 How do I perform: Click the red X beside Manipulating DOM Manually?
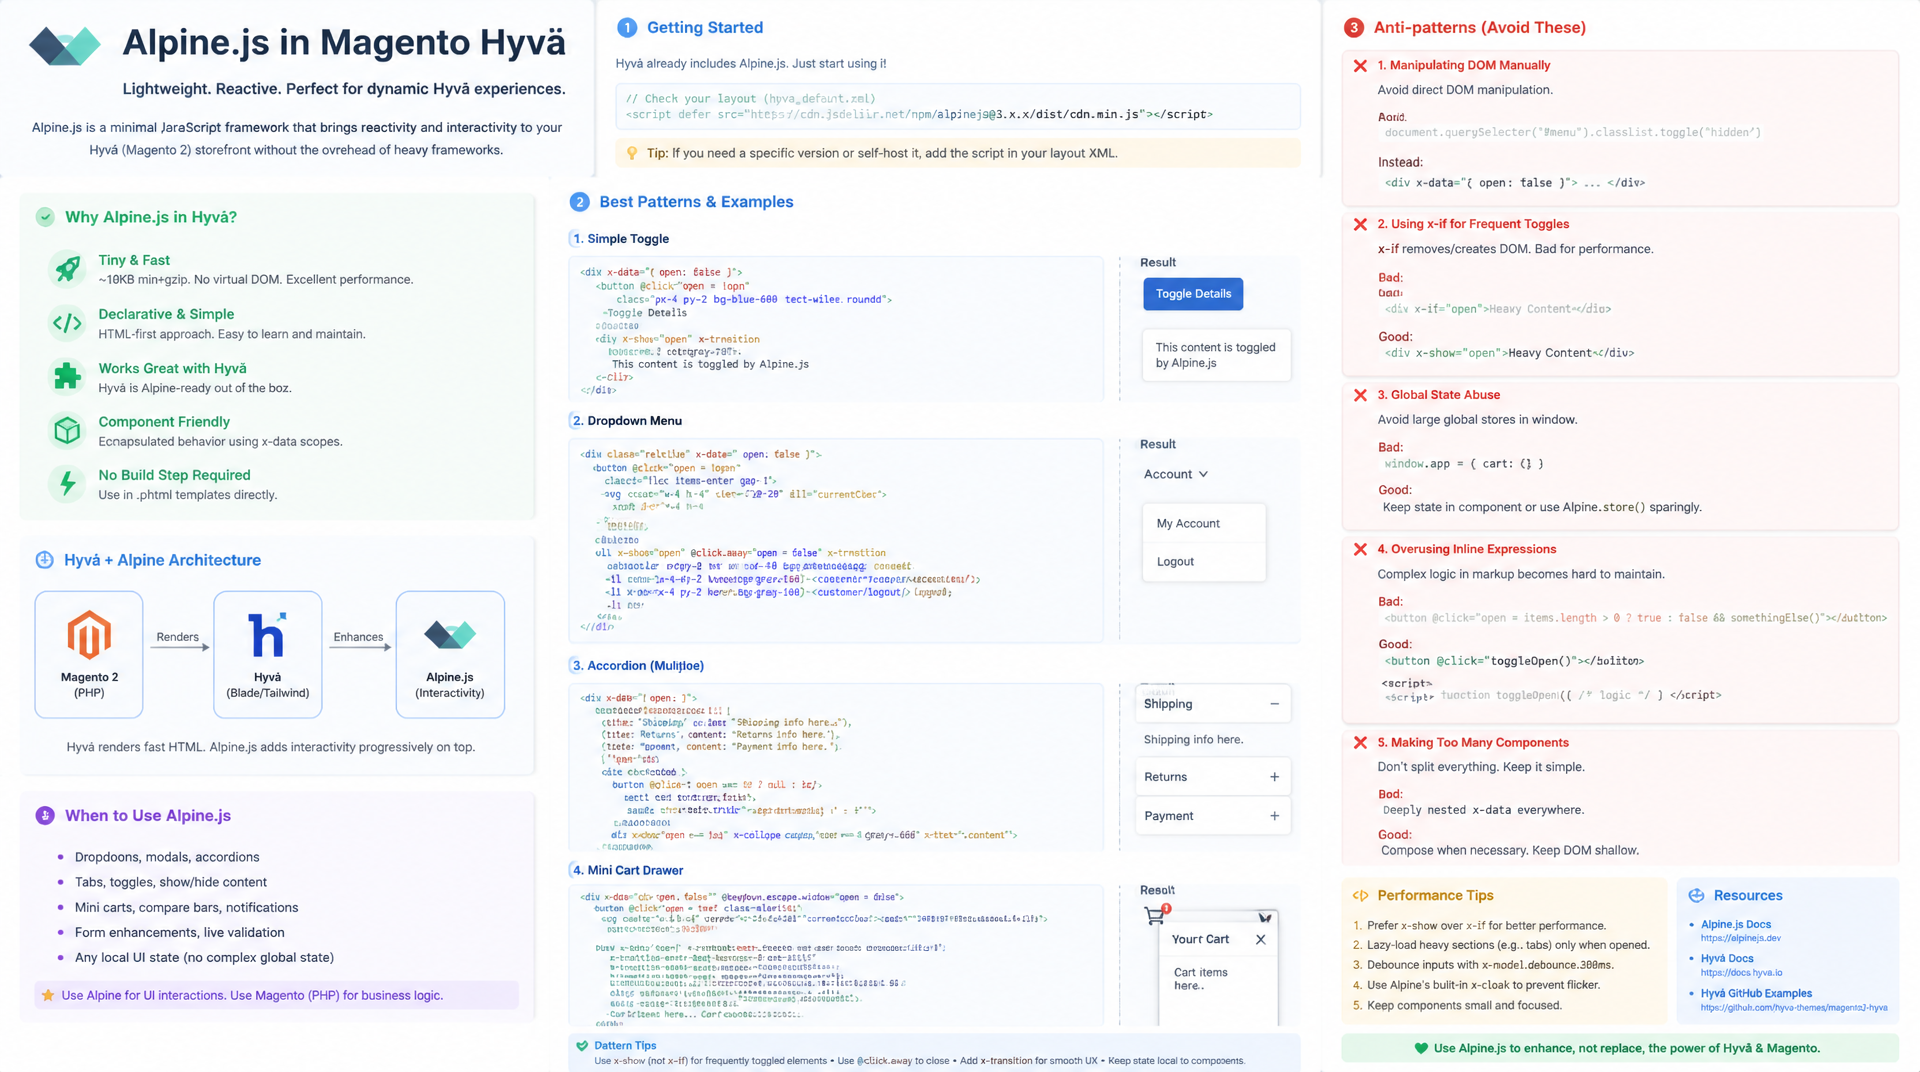pos(1360,65)
